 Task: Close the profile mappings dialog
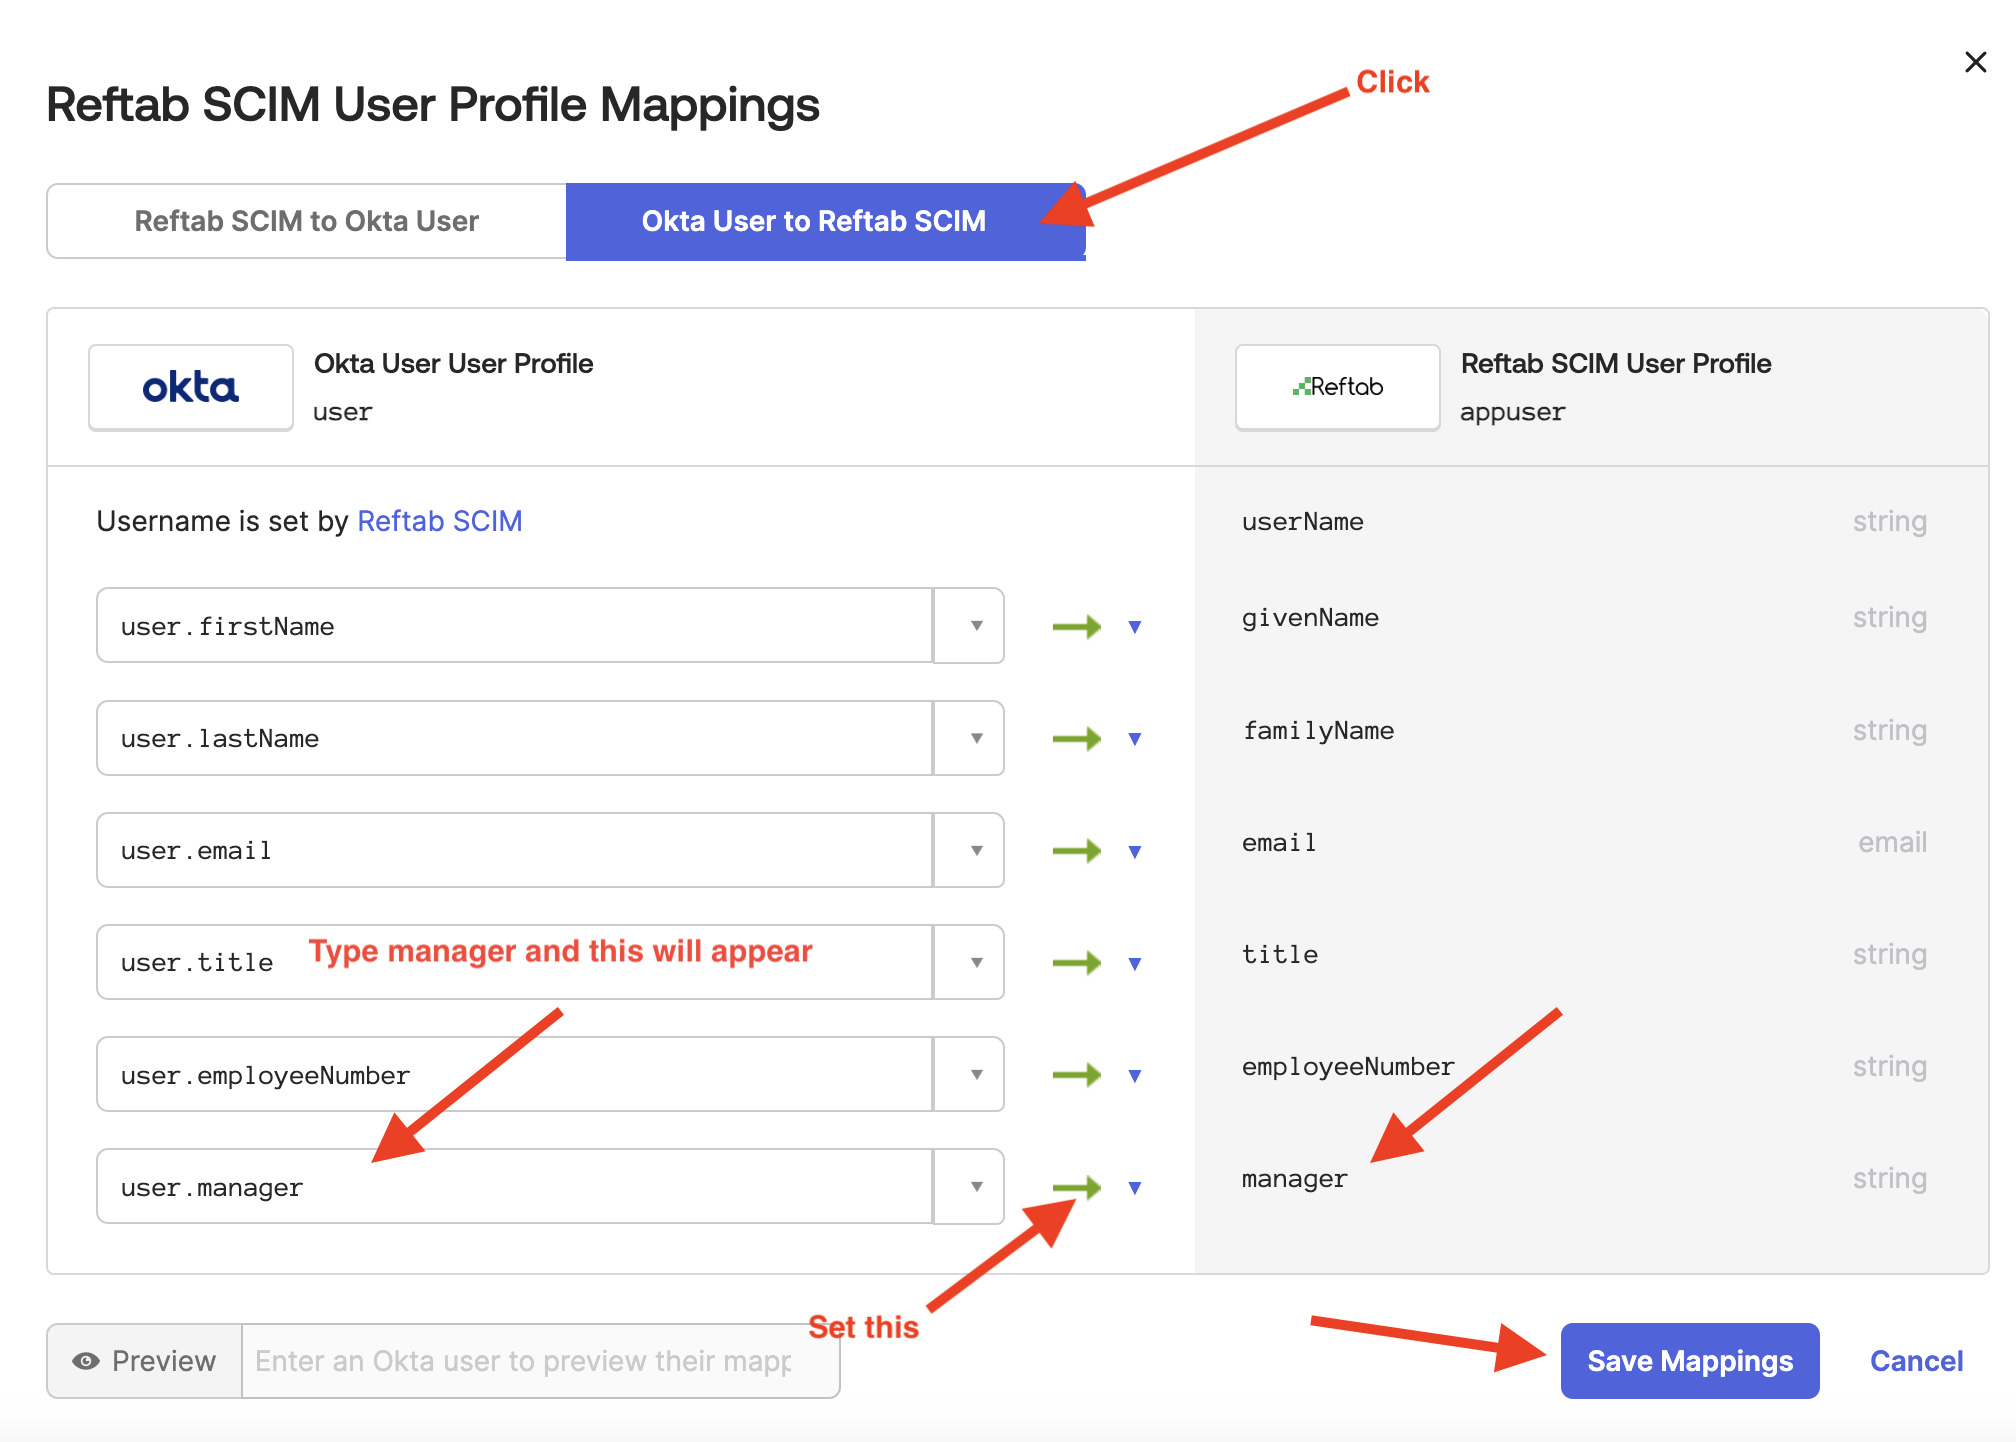pyautogui.click(x=1975, y=62)
